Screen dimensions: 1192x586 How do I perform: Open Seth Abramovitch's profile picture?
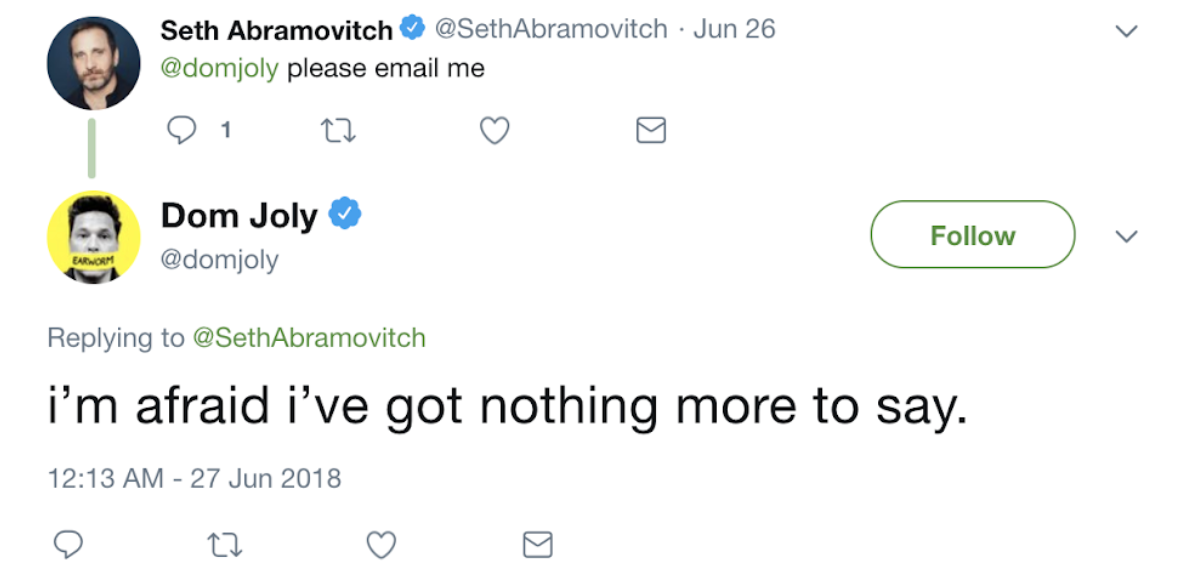[93, 62]
